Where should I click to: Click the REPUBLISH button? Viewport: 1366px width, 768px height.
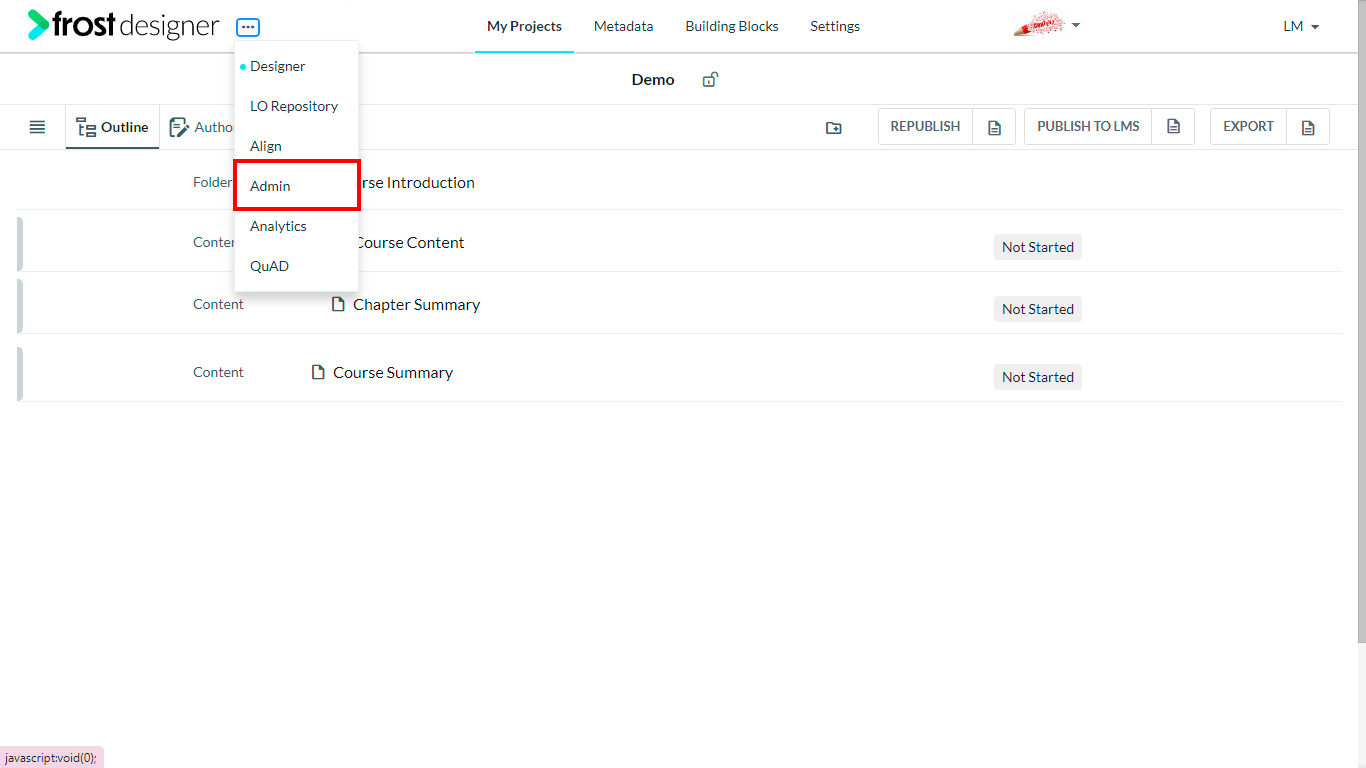pos(925,126)
